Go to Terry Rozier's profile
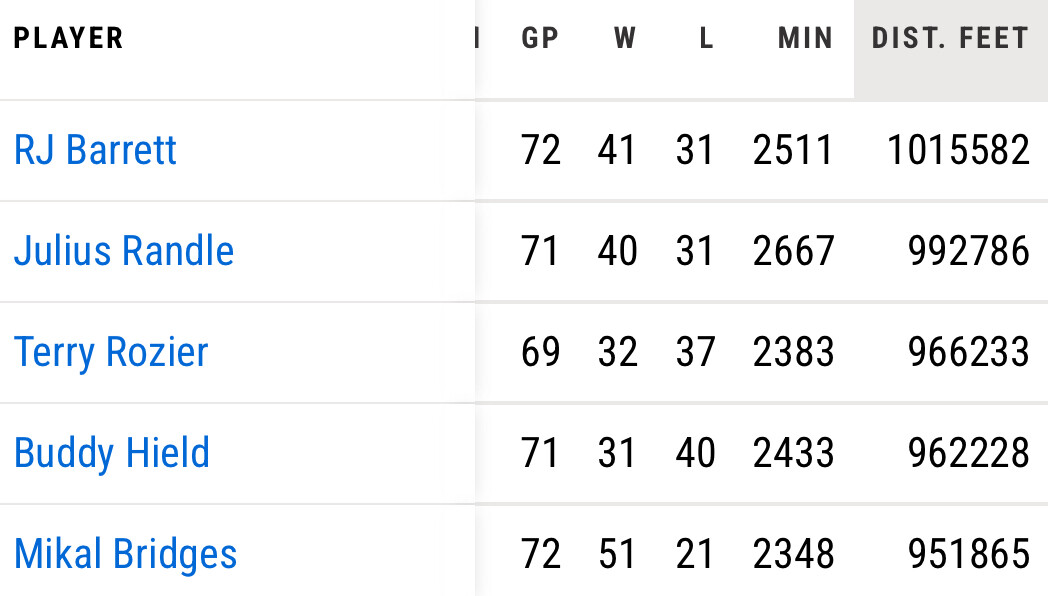1048x596 pixels. tap(111, 352)
